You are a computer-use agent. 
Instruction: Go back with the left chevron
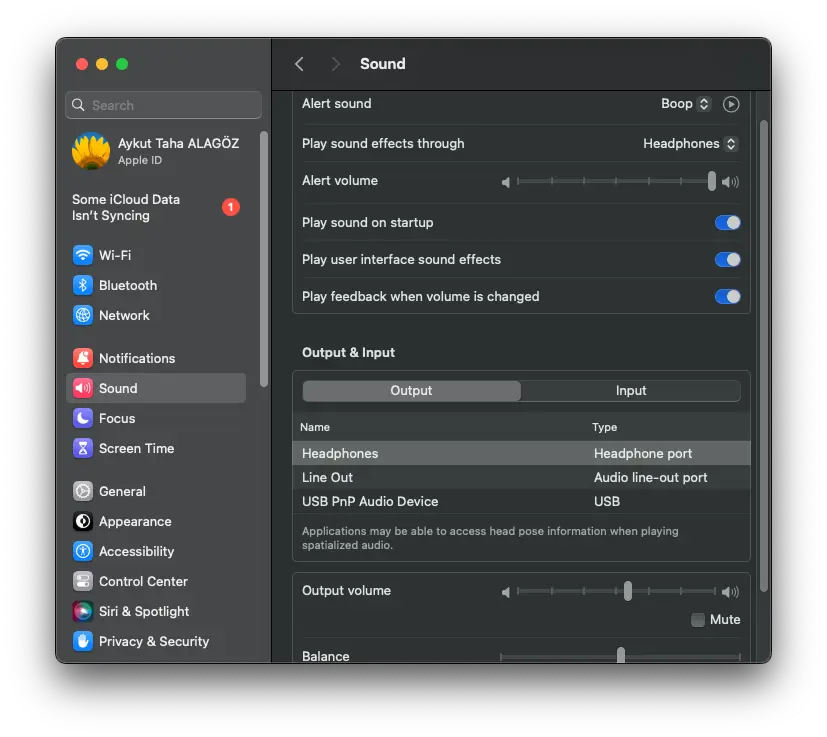coord(299,64)
